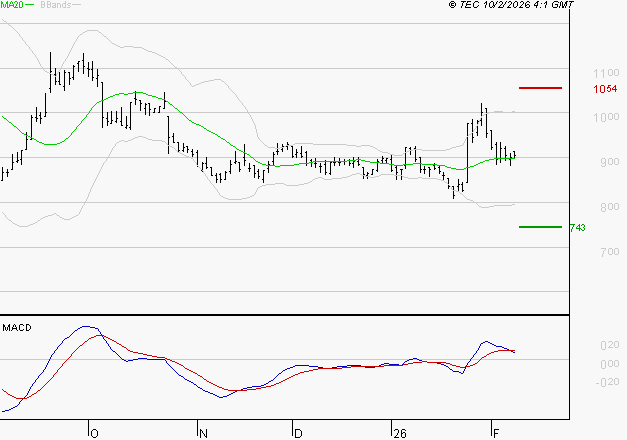The width and height of the screenshot is (627, 440).
Task: Click the F month axis label
Action: pos(496,434)
